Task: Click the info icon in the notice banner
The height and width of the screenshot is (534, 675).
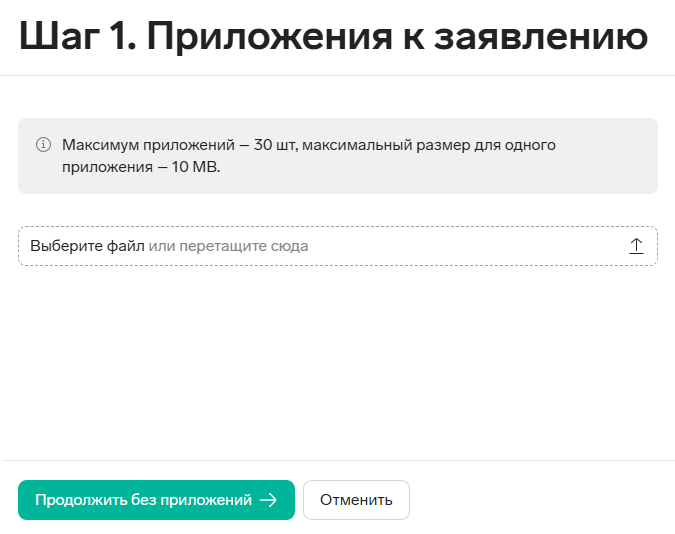Action: tap(43, 145)
